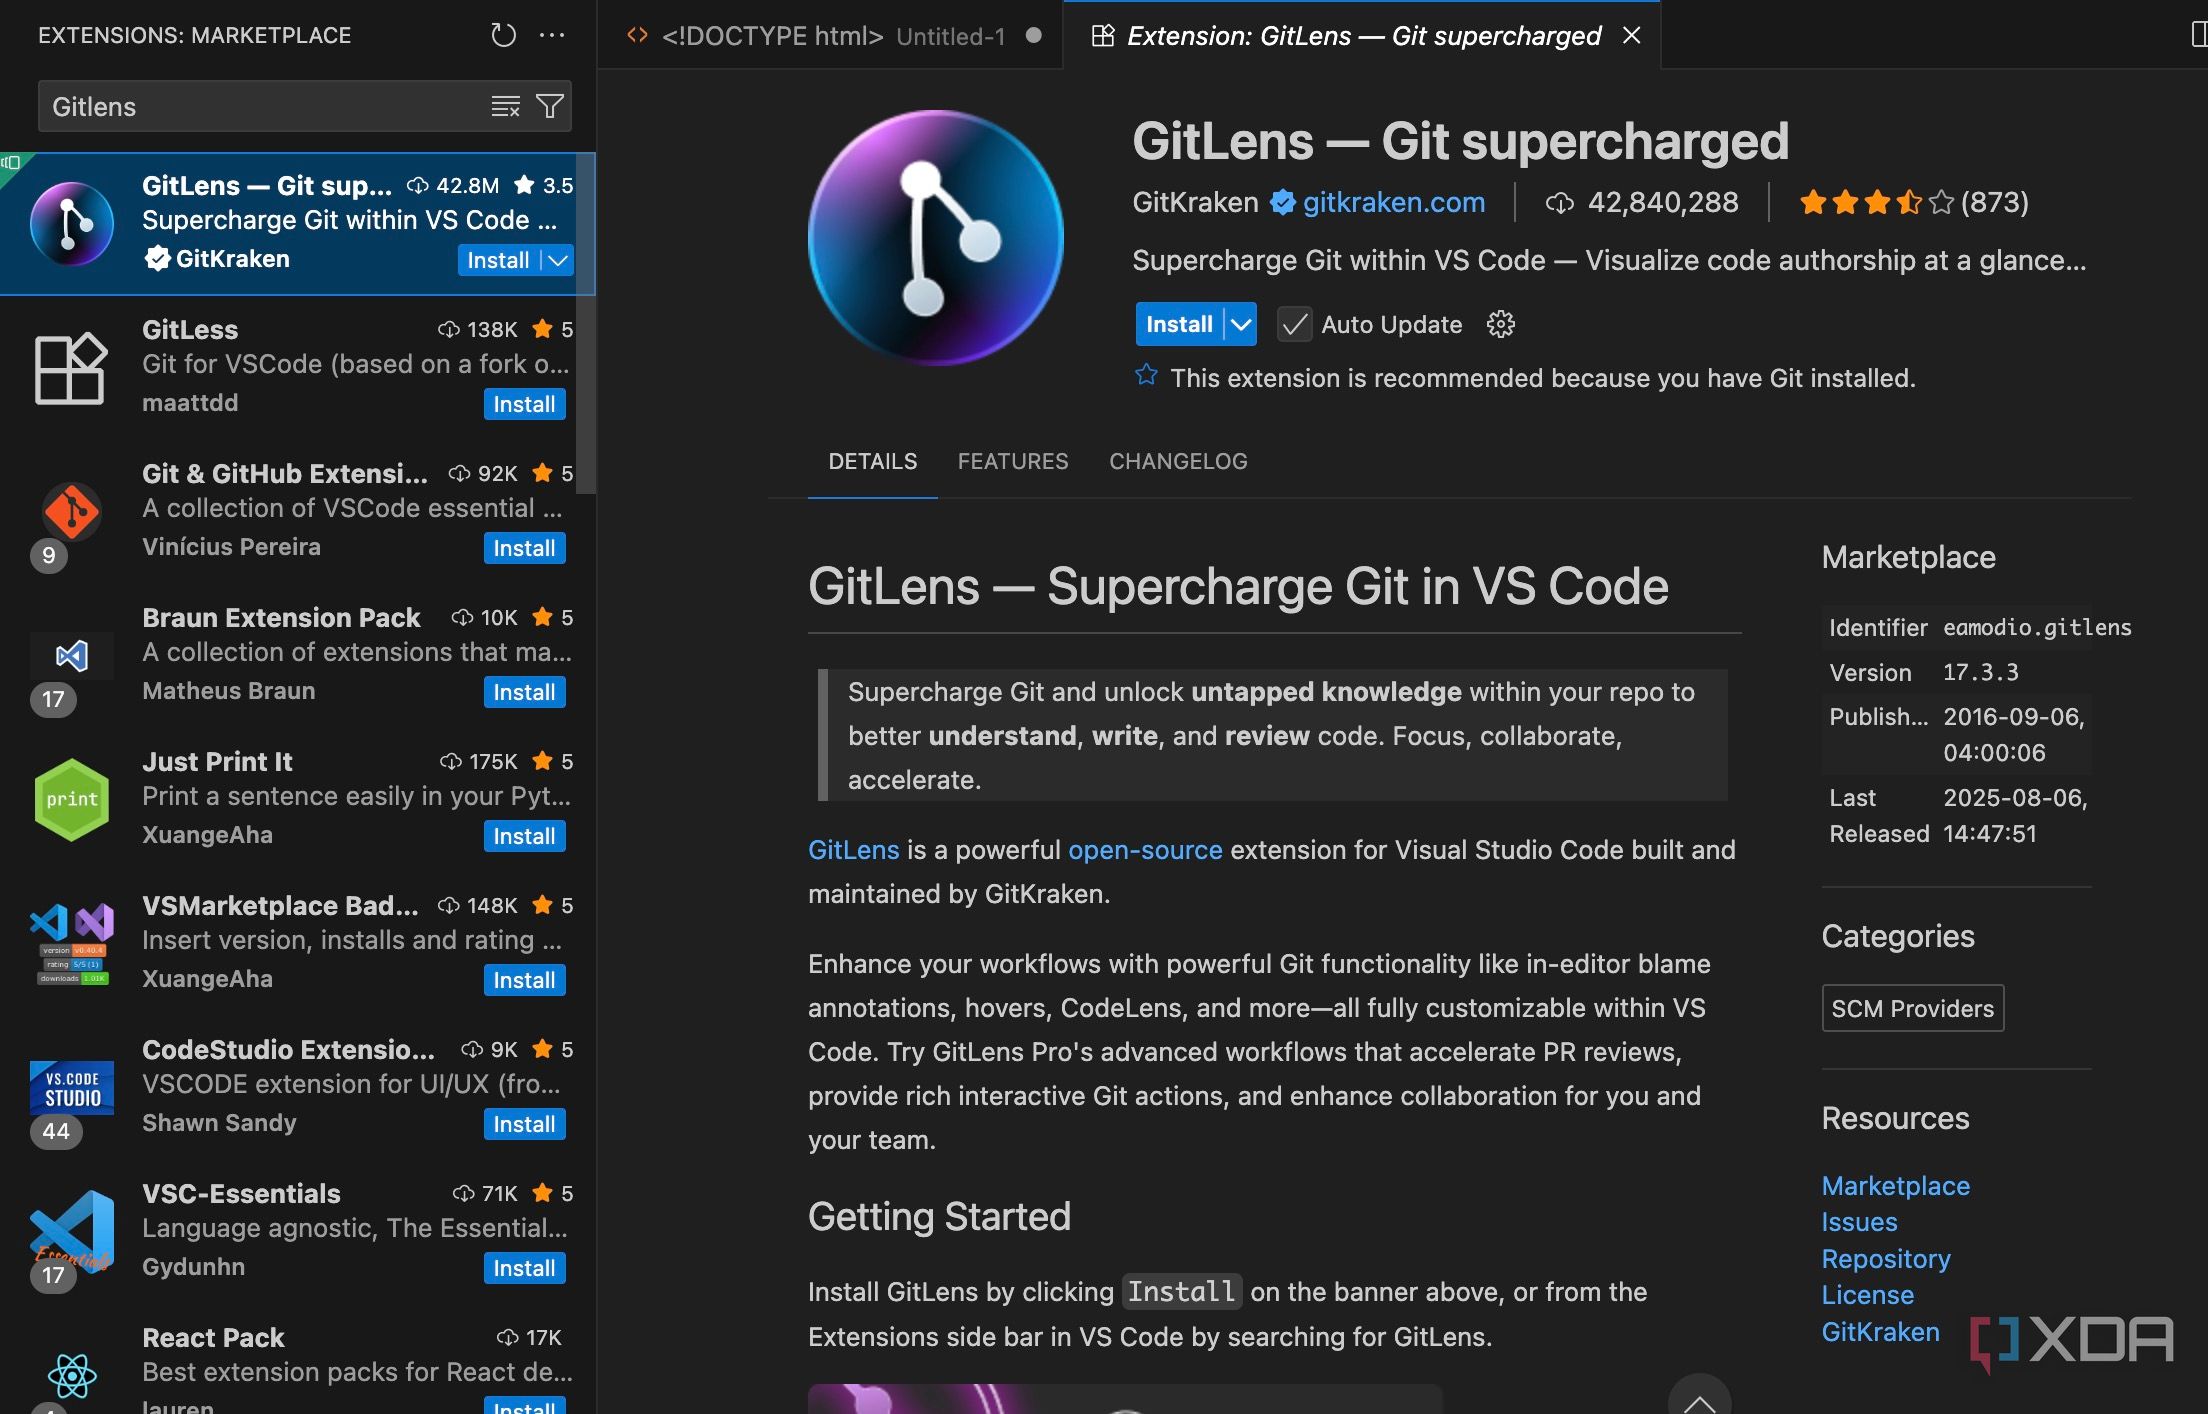2208x1414 pixels.
Task: Click the SCM Providers category tag
Action: 1911,1008
